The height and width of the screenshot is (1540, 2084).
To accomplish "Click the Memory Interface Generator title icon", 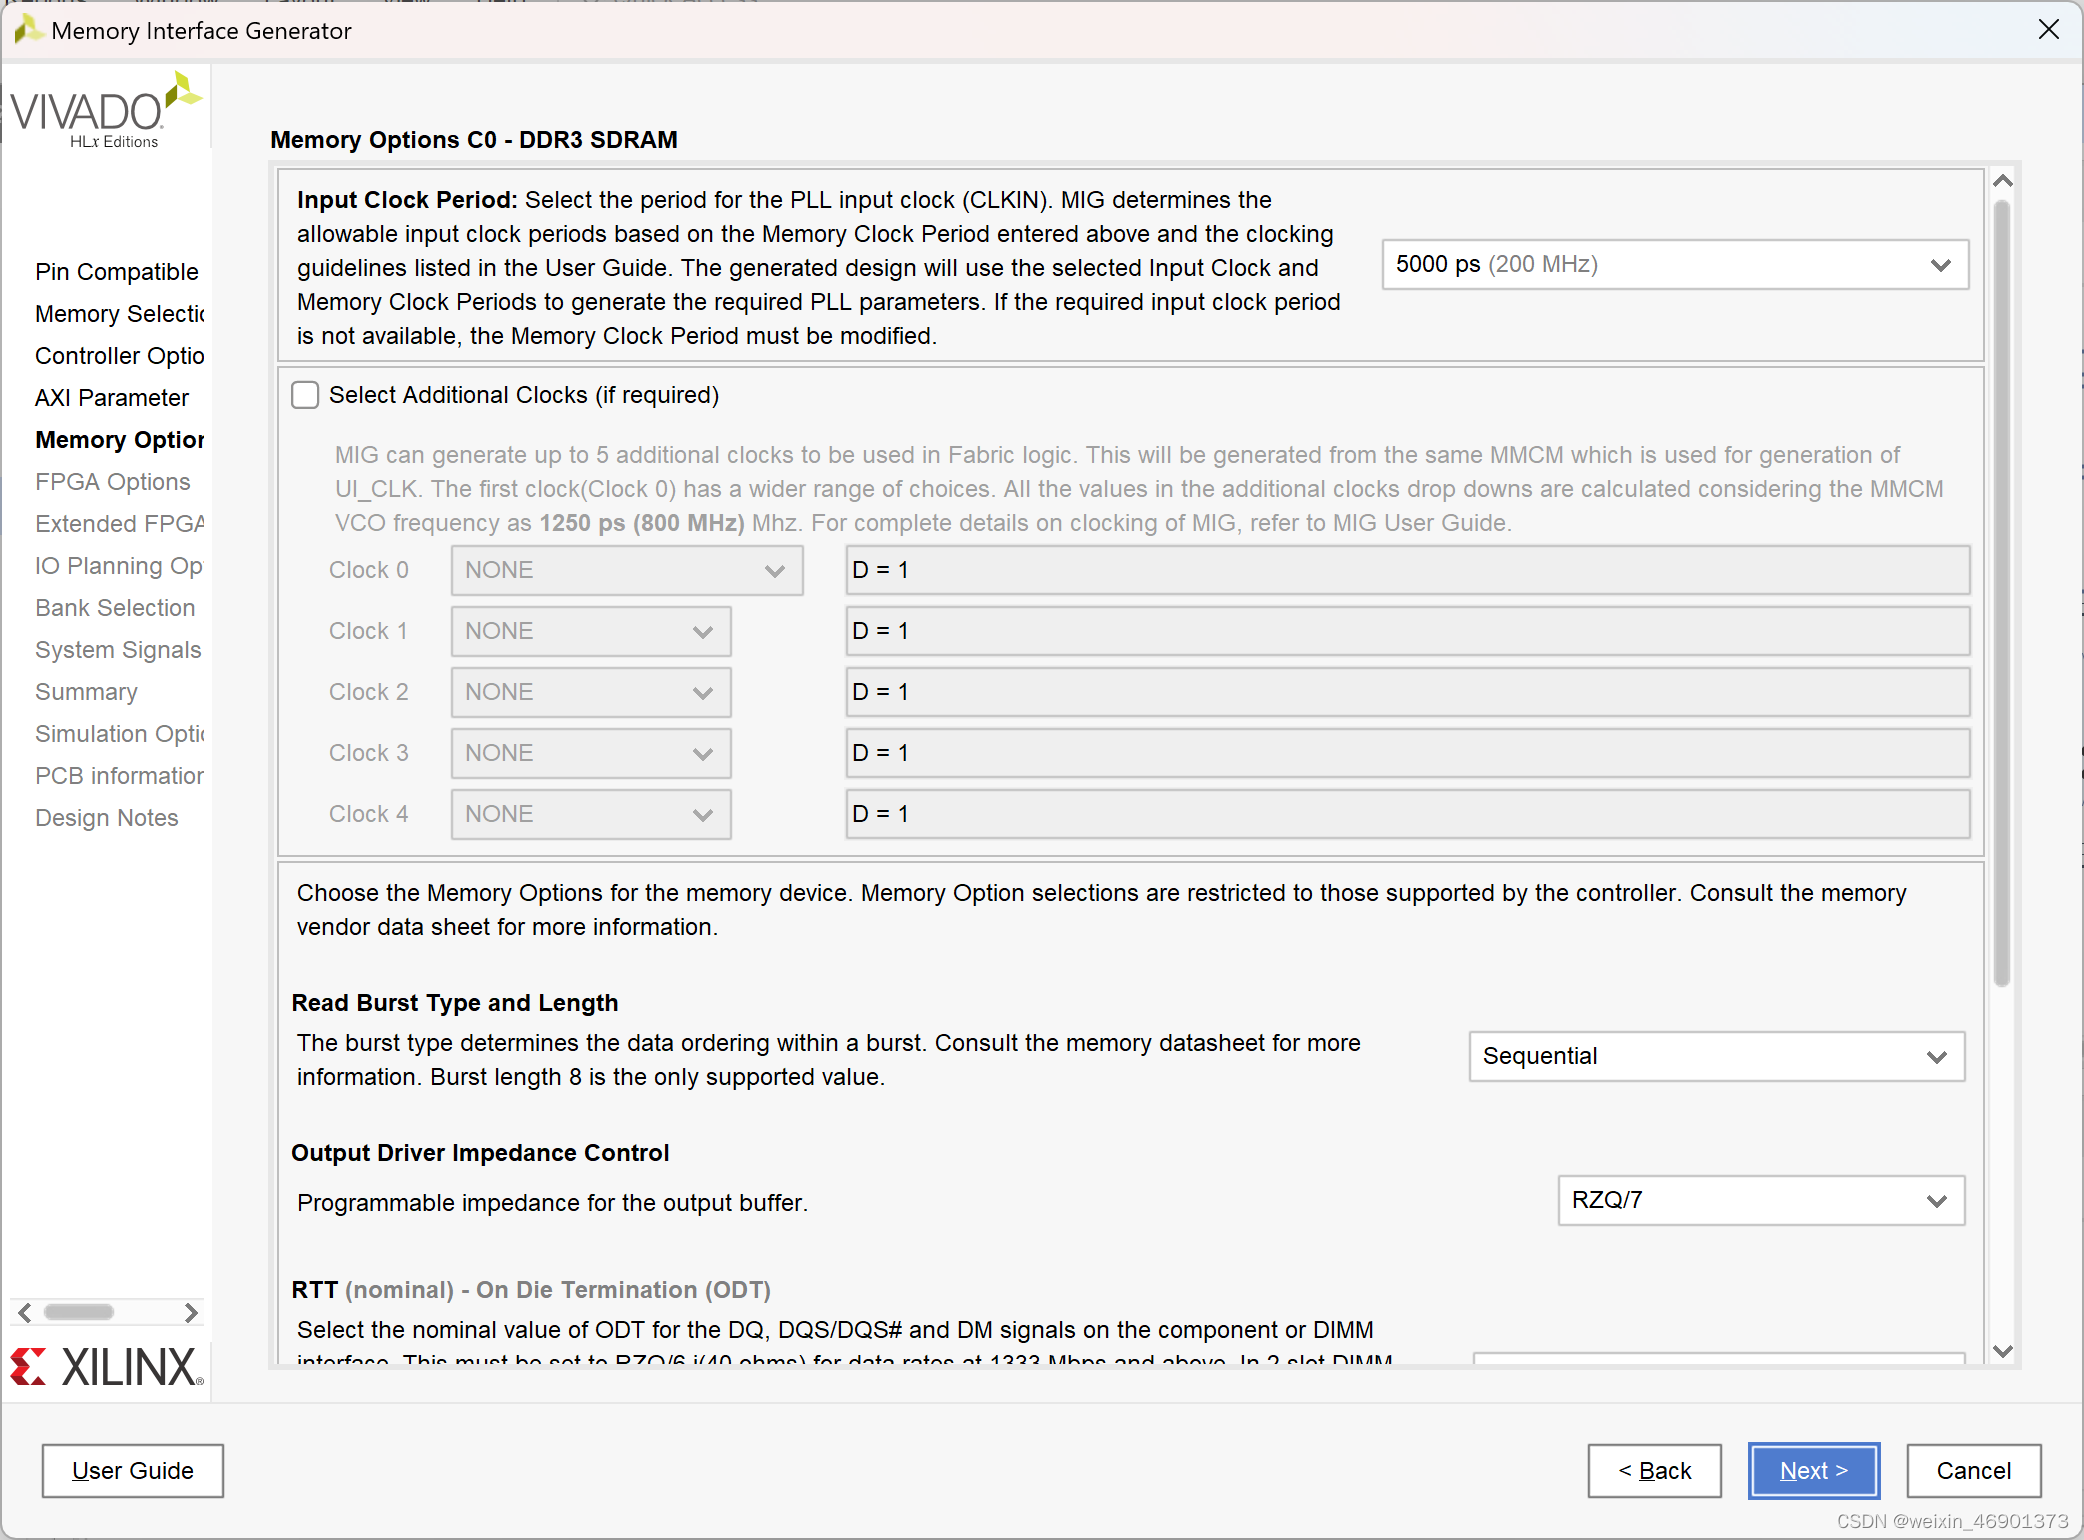I will point(28,30).
